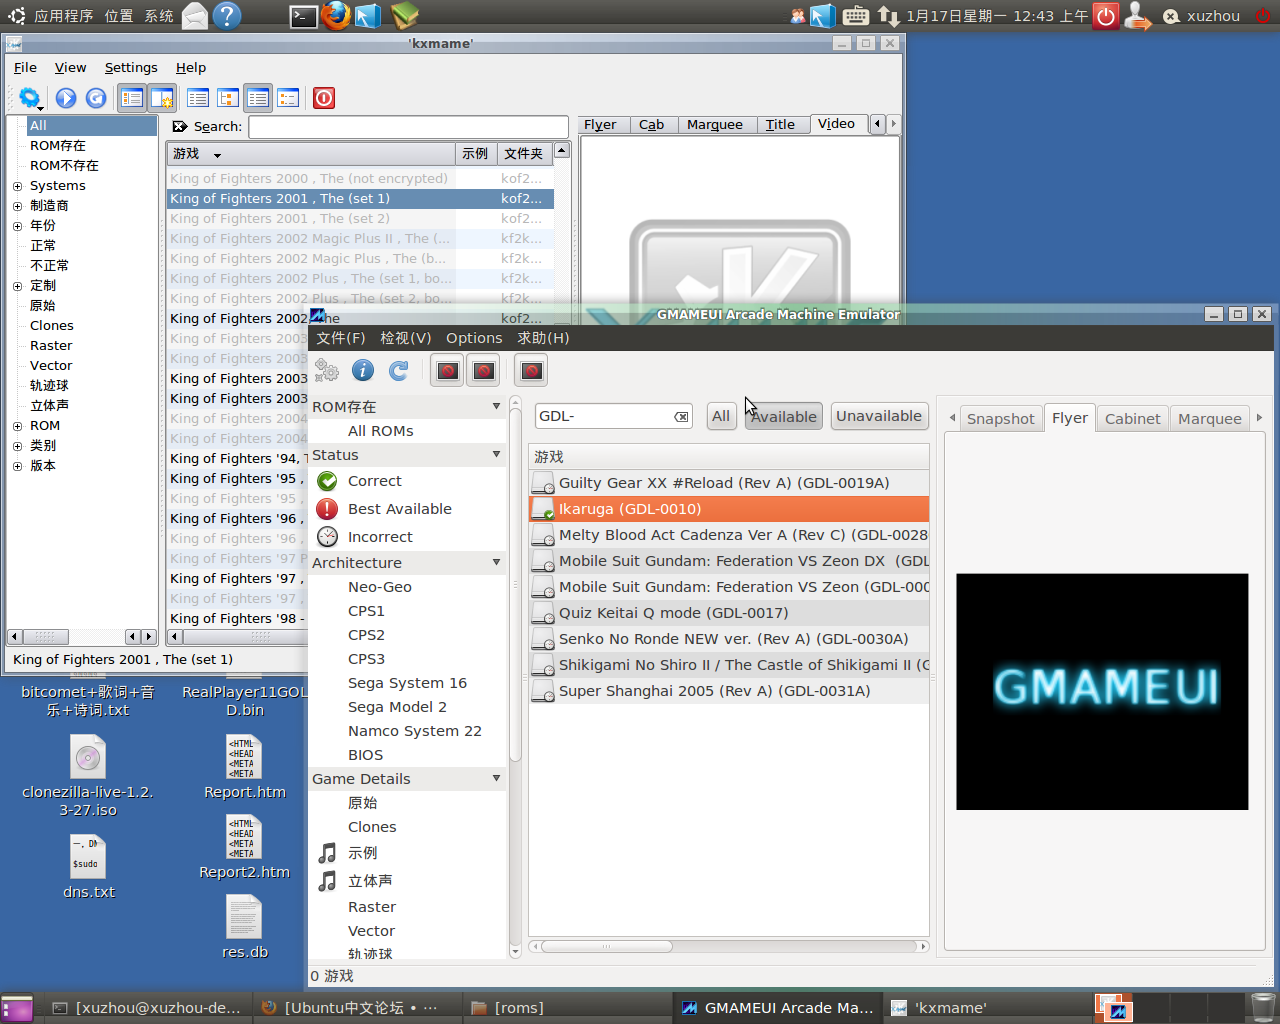Select the details tree view icon in kxmame
Image resolution: width=1280 pixels, height=1024 pixels.
[x=288, y=98]
